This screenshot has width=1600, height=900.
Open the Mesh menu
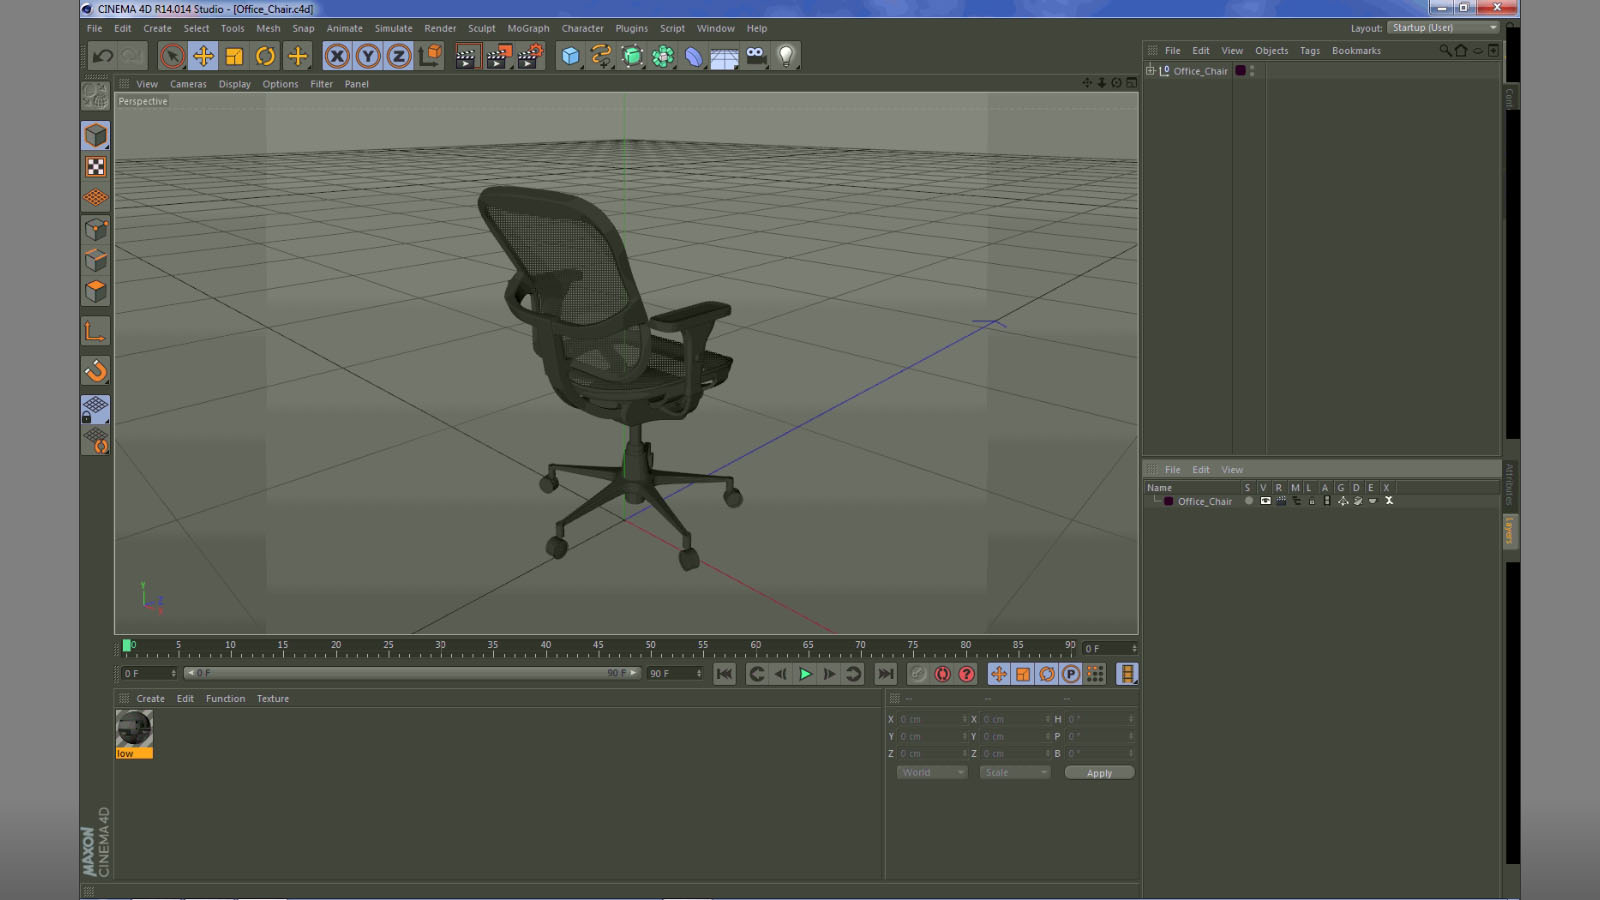268,28
